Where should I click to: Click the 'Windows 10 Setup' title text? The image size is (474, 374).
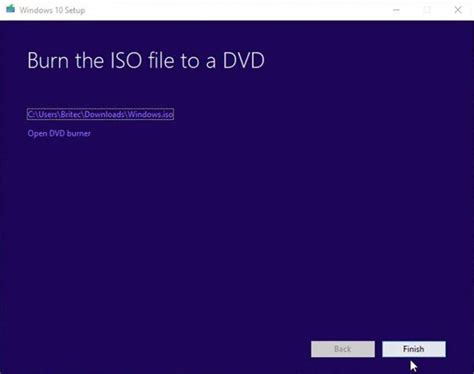pyautogui.click(x=52, y=10)
